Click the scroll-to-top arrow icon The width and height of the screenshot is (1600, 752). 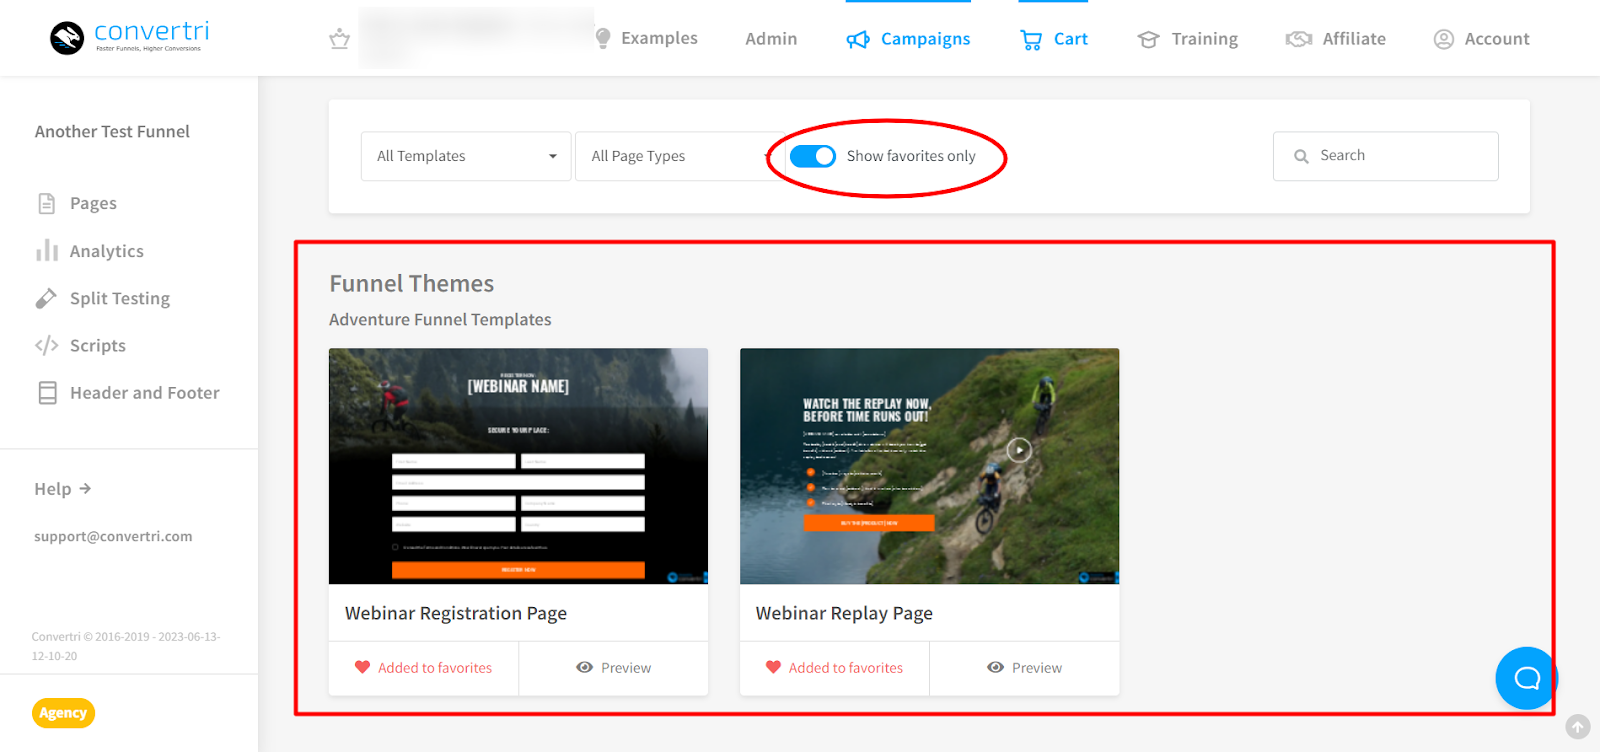coord(1577,727)
